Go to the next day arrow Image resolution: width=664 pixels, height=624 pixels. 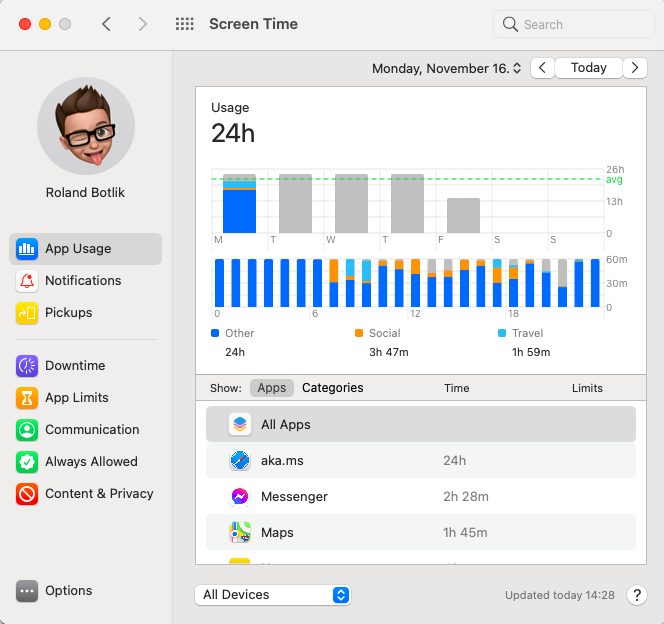(634, 68)
